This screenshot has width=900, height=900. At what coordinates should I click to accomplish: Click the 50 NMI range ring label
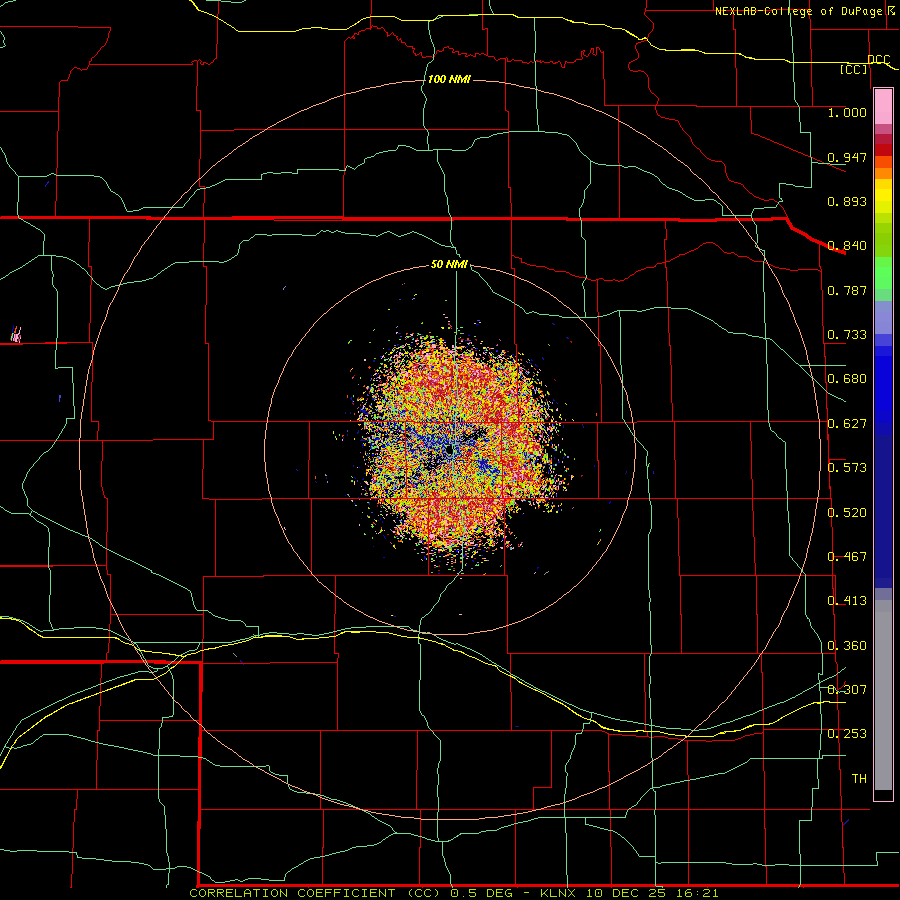(x=449, y=264)
